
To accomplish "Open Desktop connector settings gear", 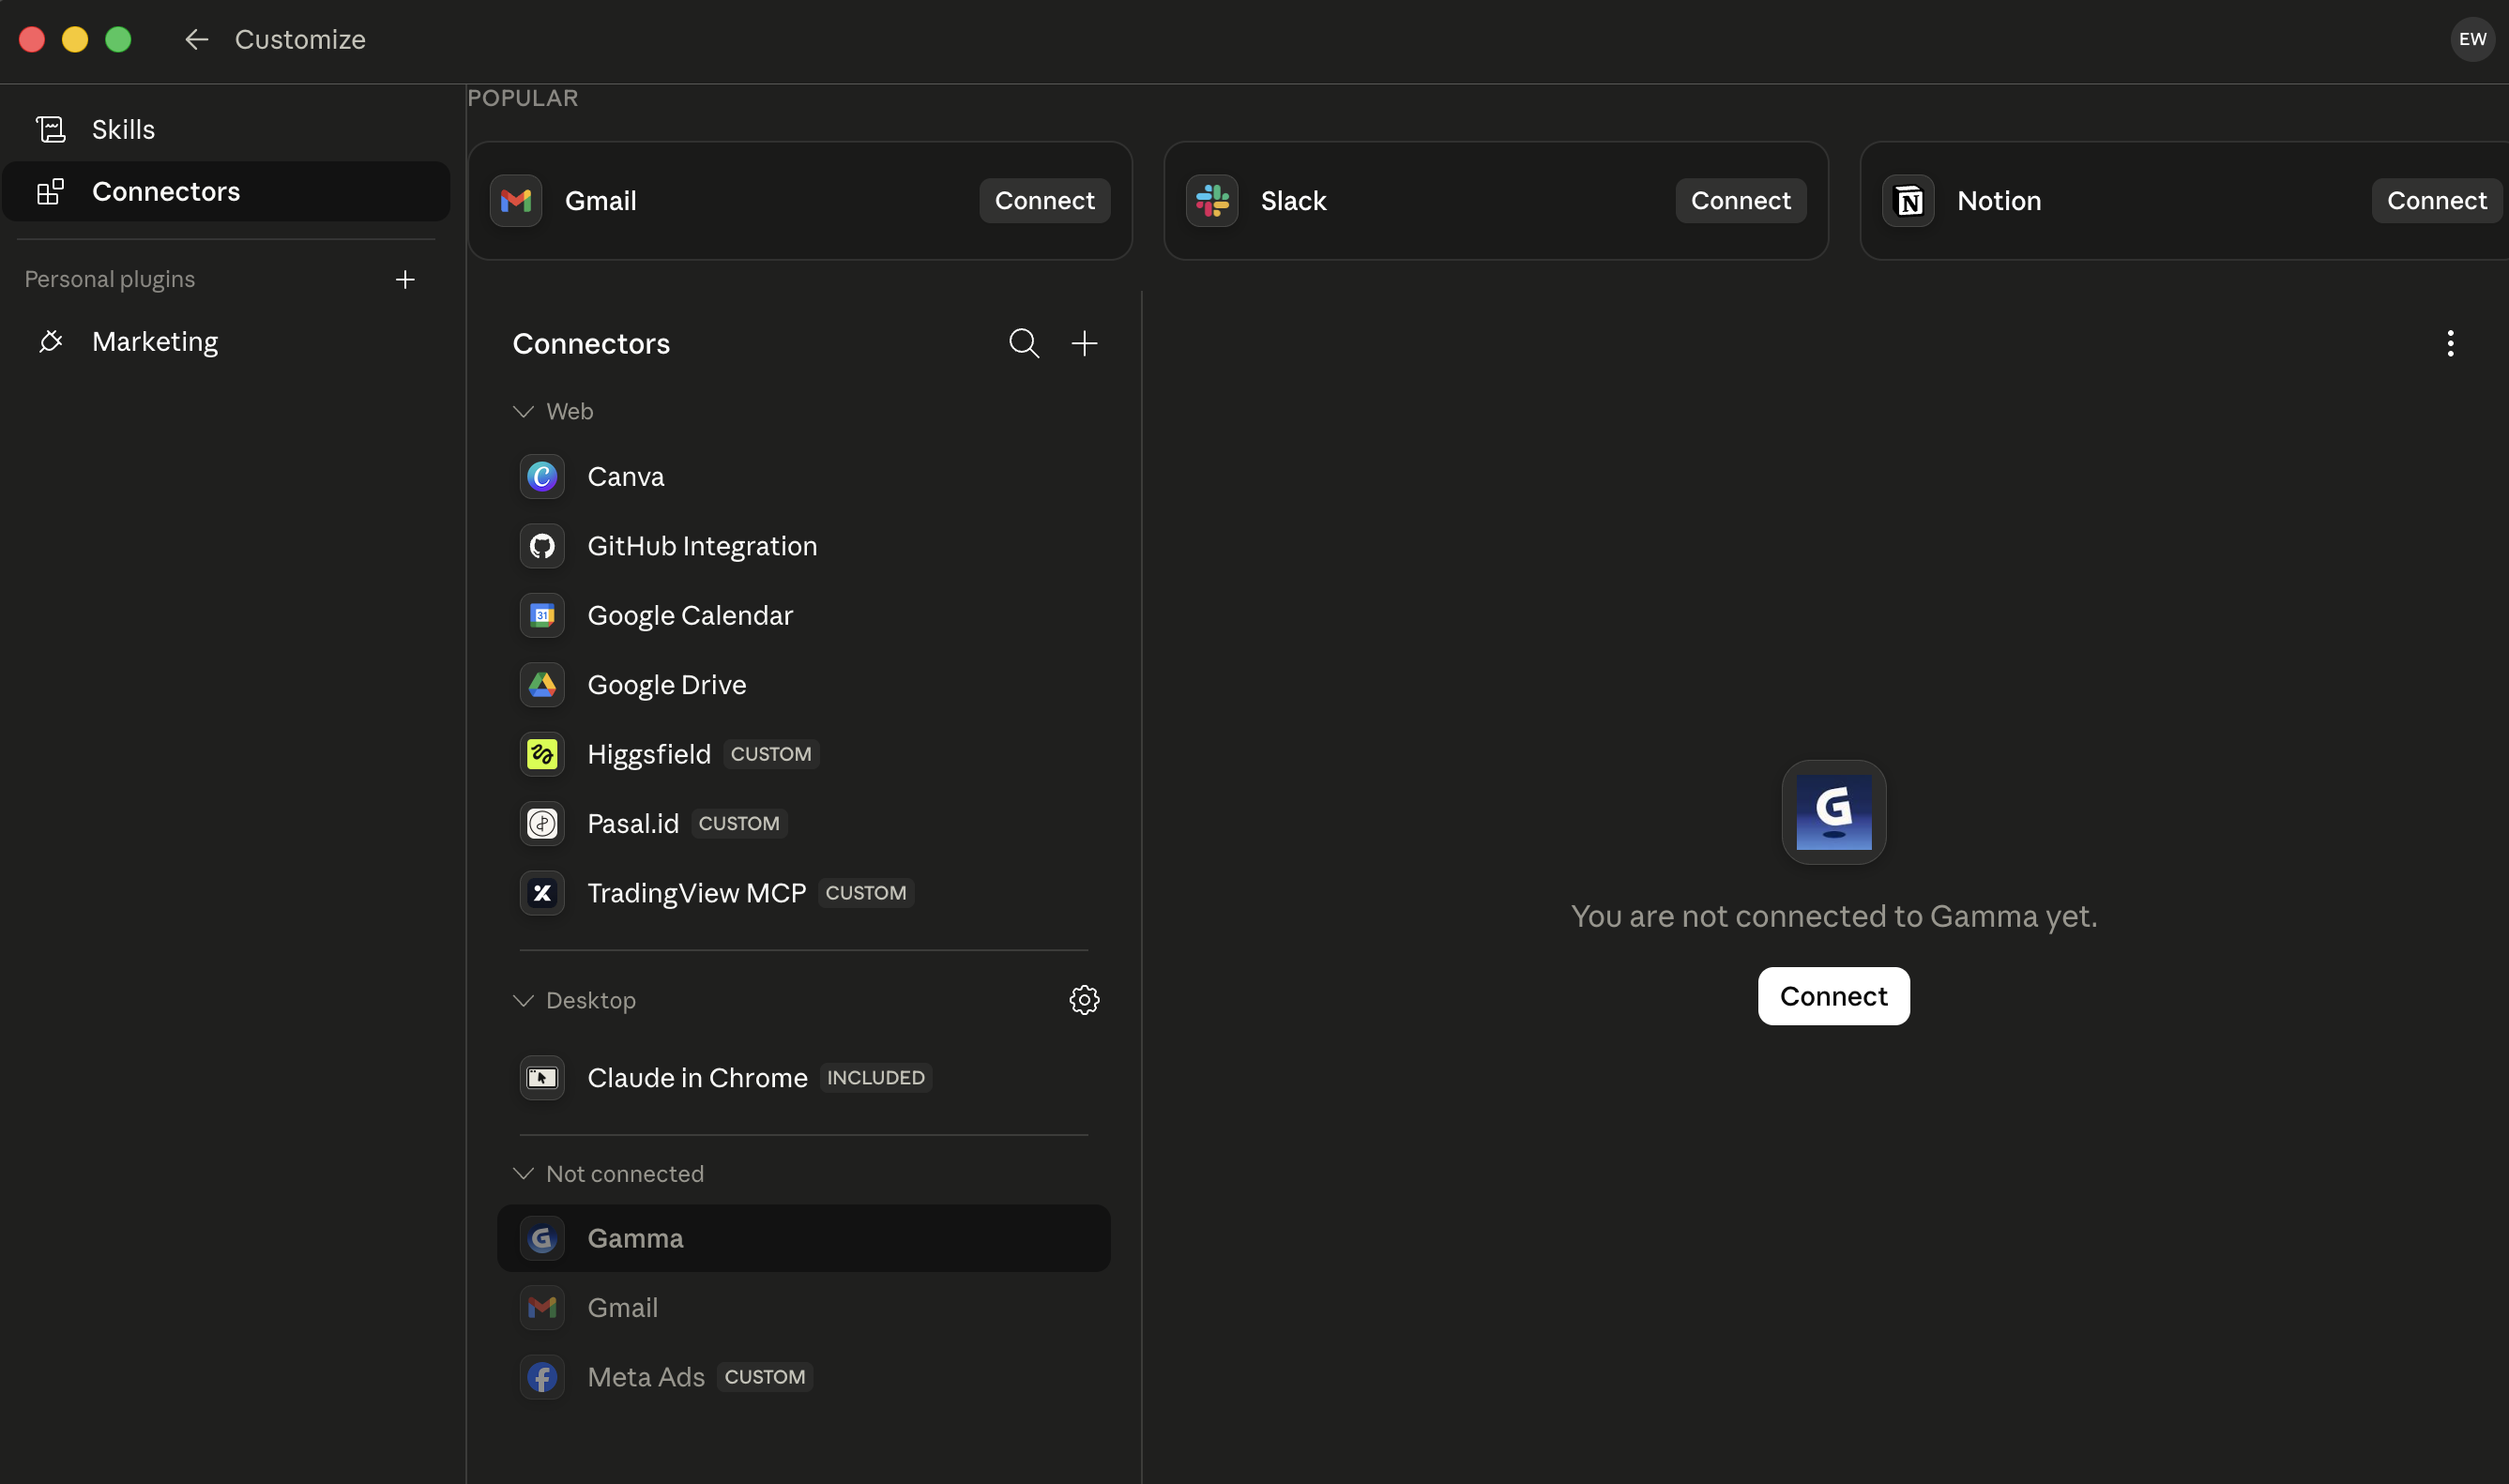I will (1084, 1000).
